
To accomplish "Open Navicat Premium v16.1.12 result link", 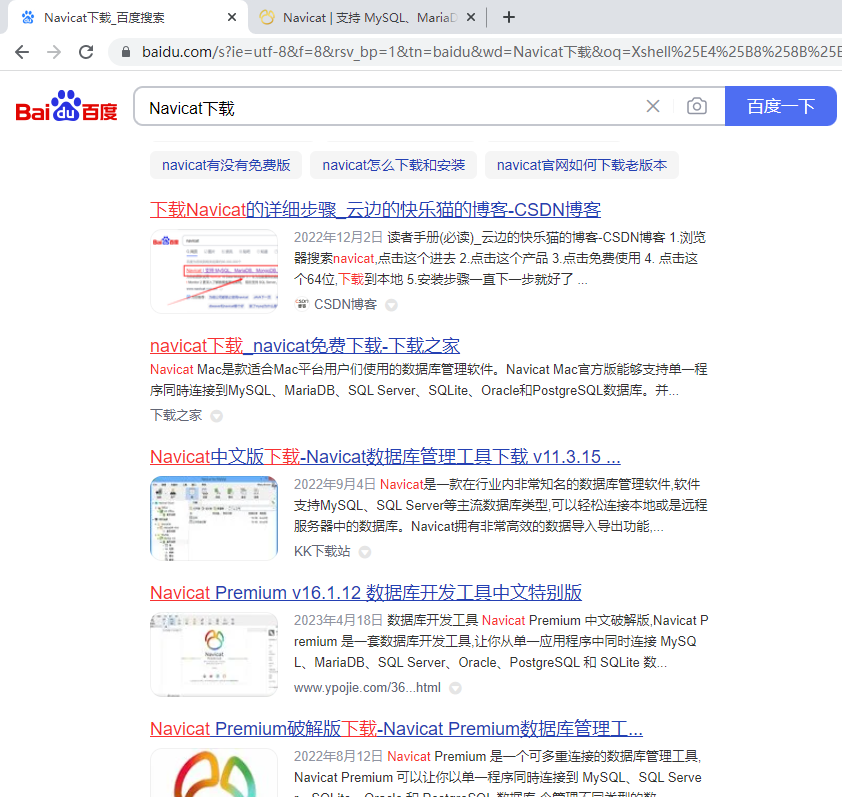I will click(x=366, y=592).
